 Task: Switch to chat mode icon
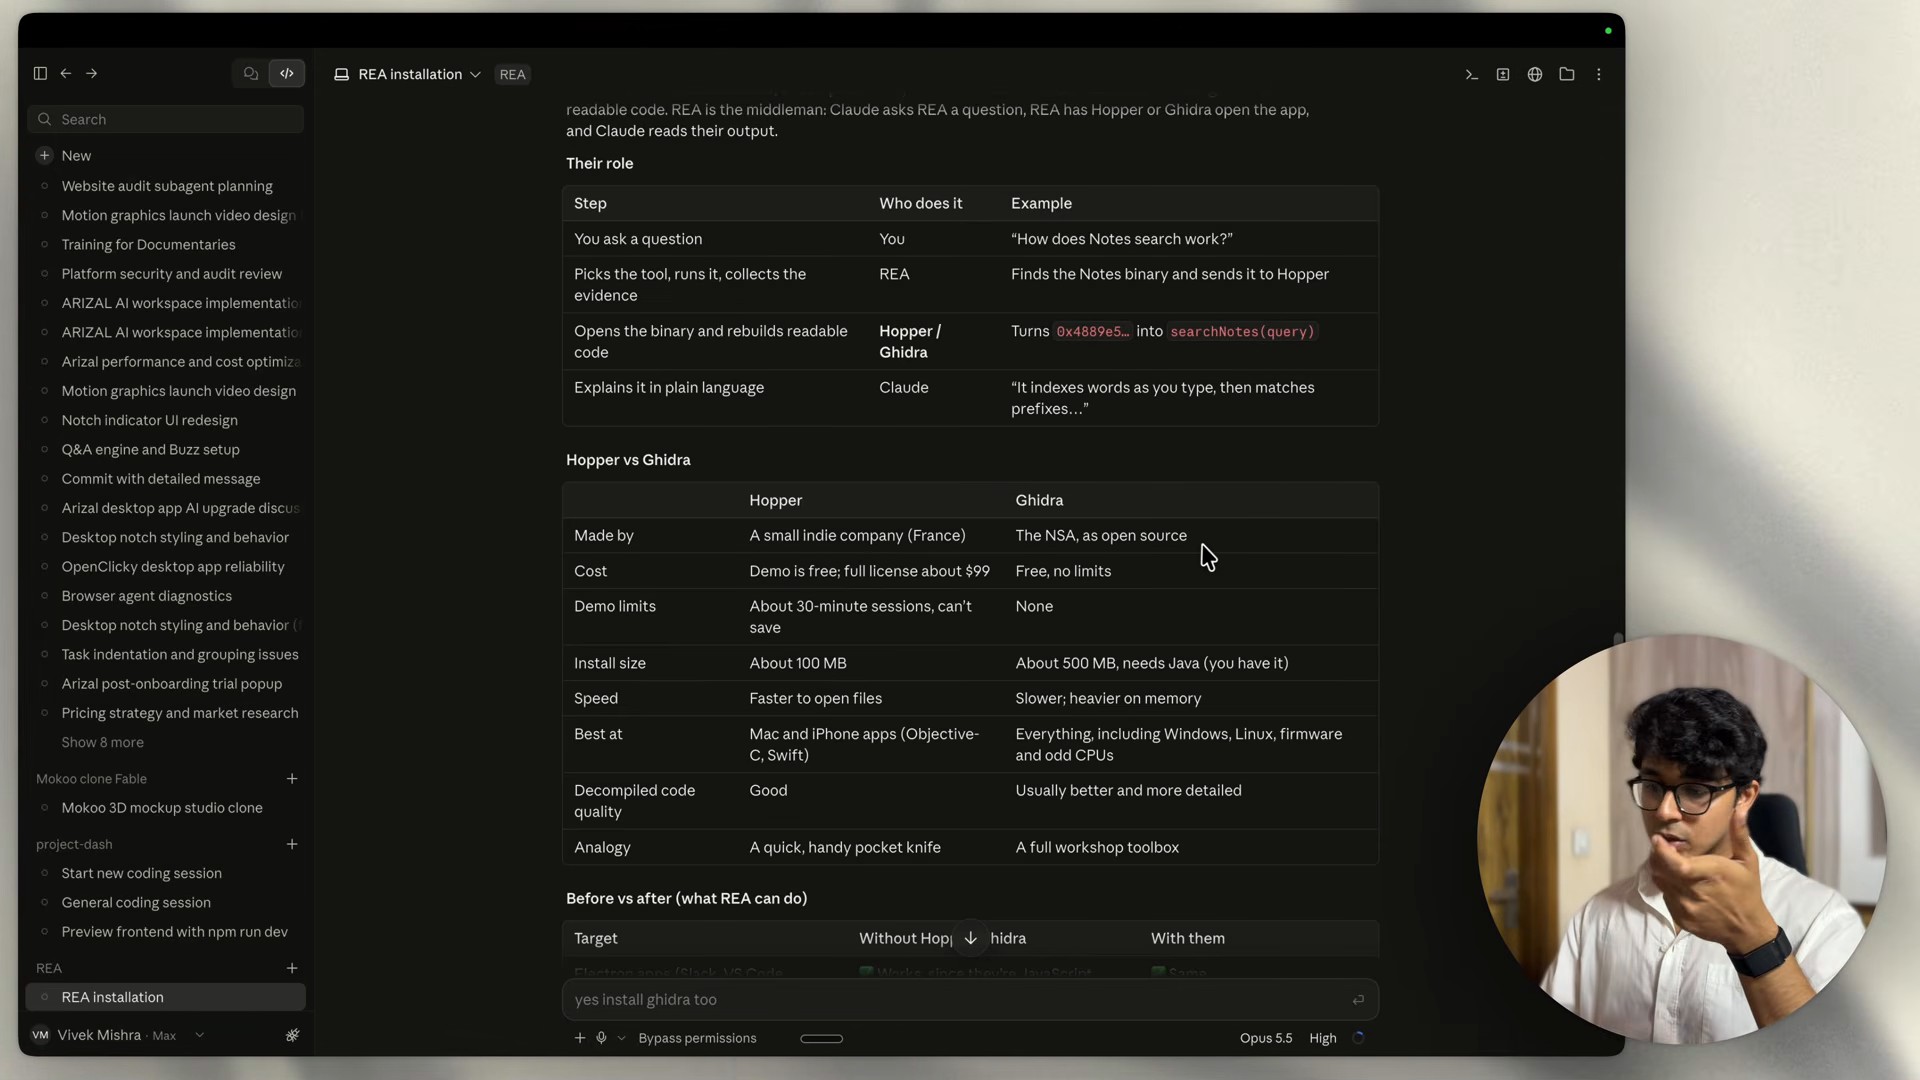pos(251,73)
